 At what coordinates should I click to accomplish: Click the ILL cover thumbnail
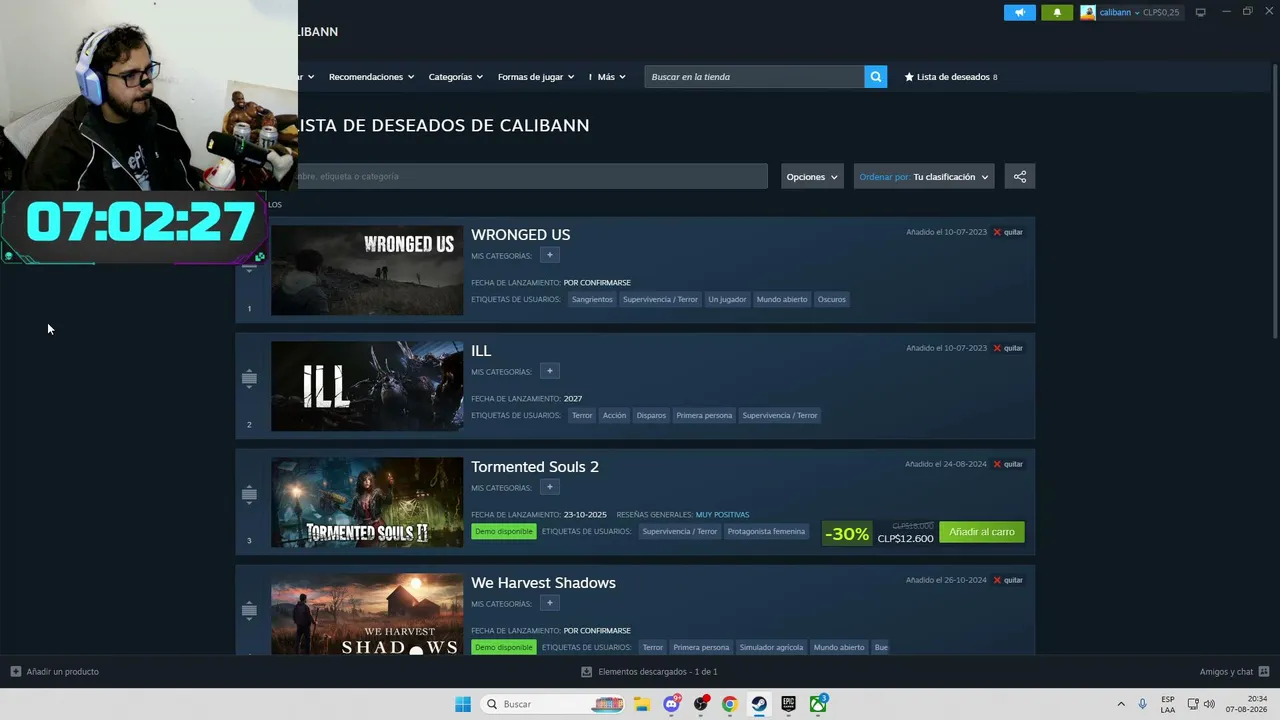367,386
